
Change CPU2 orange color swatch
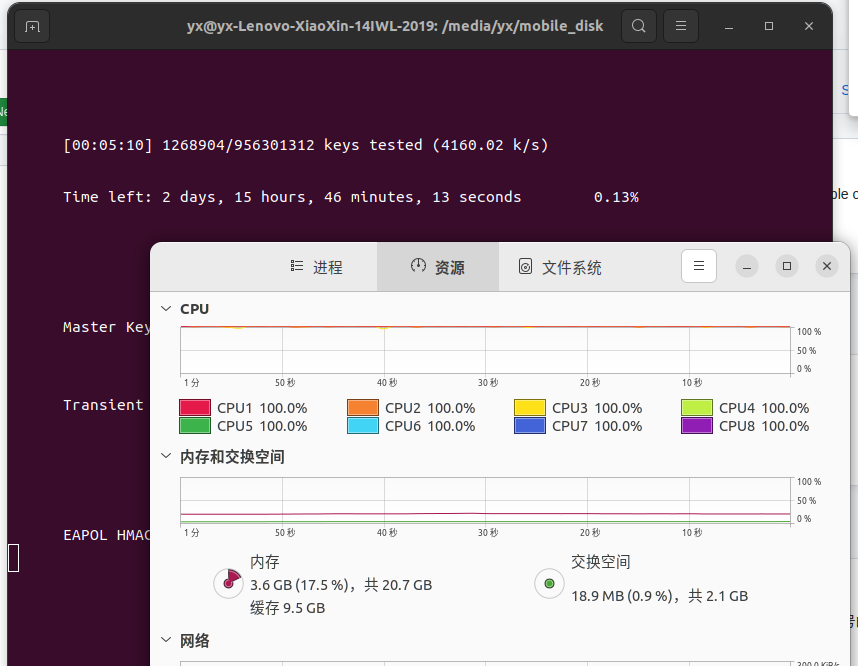click(363, 408)
